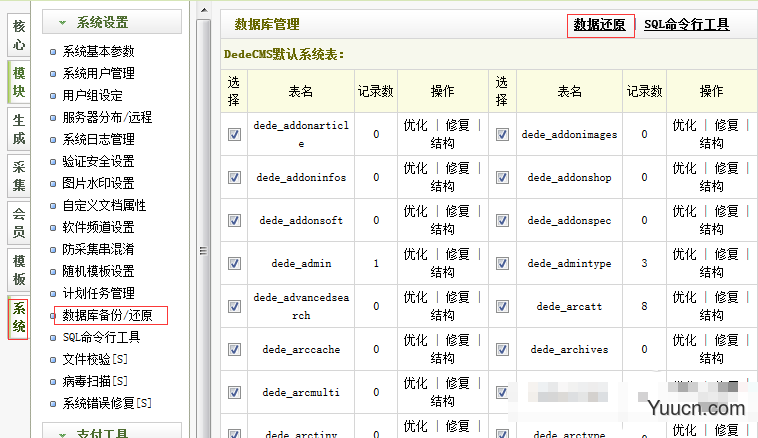Uncheck the dede_arccache table checkbox
Viewport: 758px width, 438px height.
point(234,349)
